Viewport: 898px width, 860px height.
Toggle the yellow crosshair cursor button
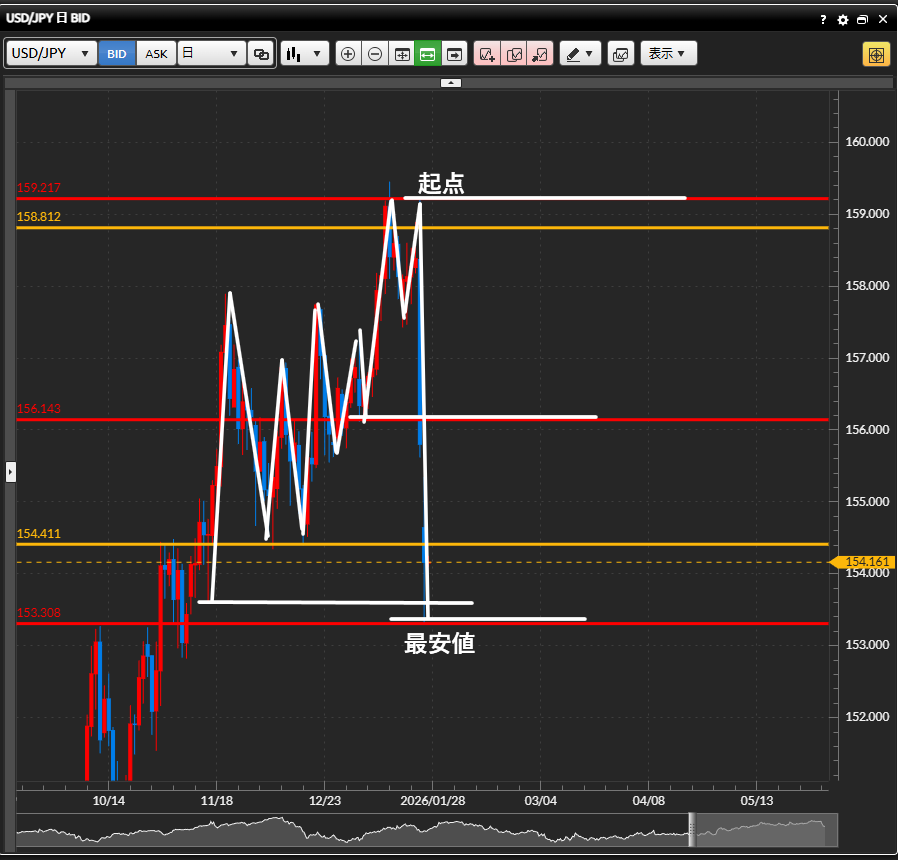876,54
